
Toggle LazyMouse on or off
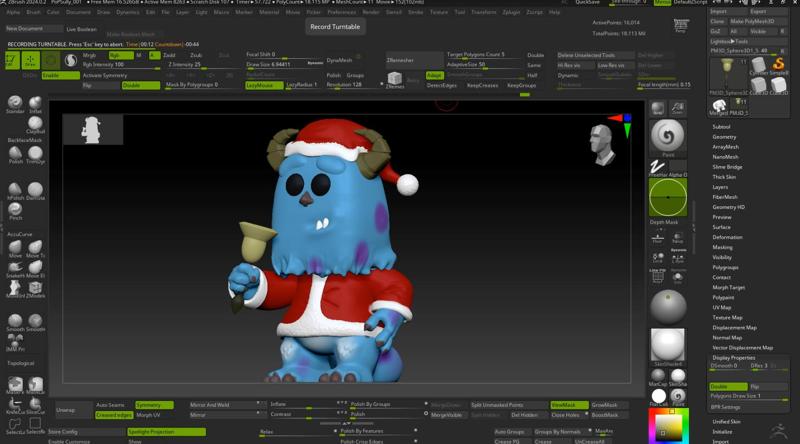click(264, 85)
